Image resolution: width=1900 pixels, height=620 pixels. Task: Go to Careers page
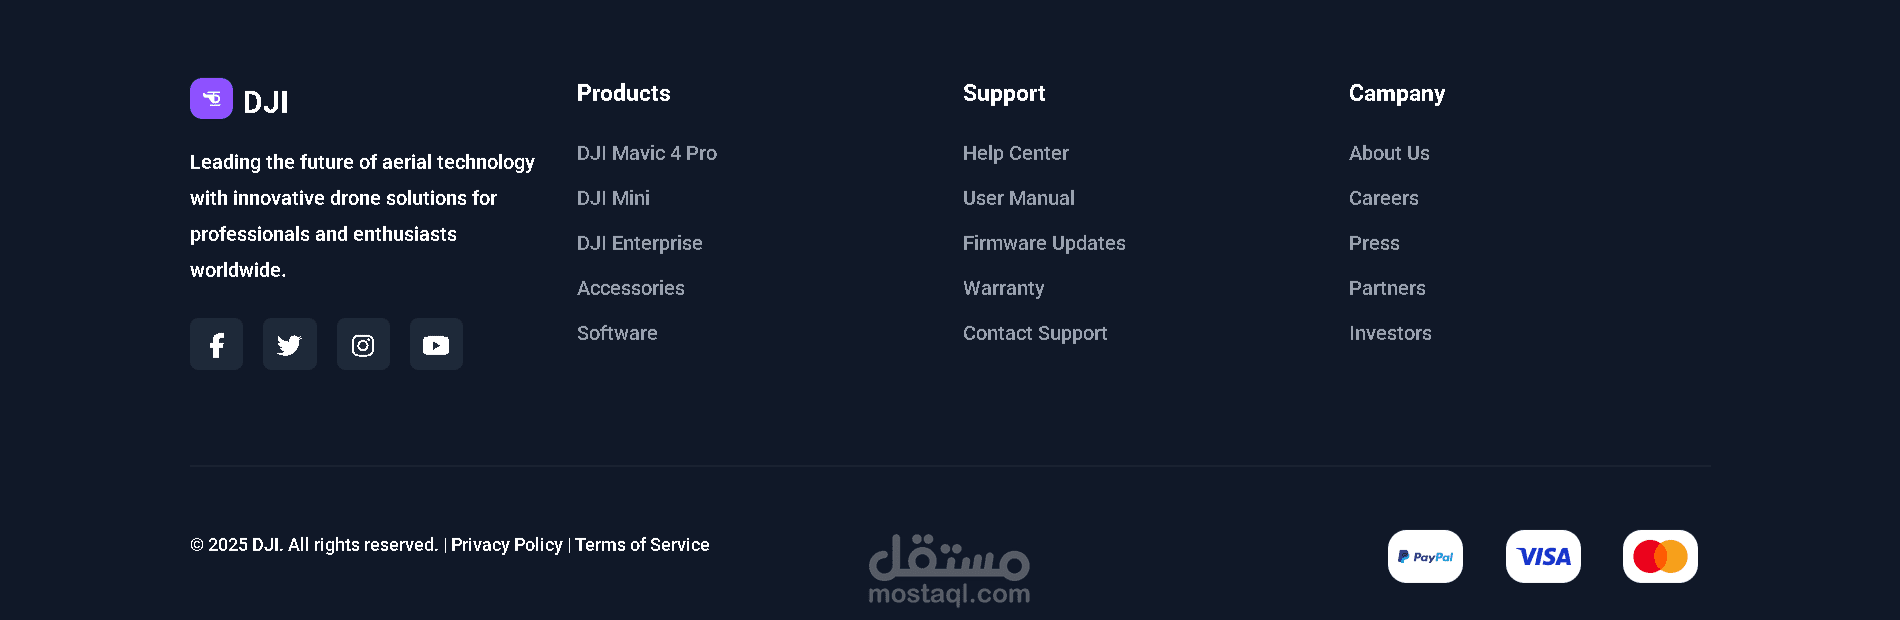pyautogui.click(x=1383, y=198)
